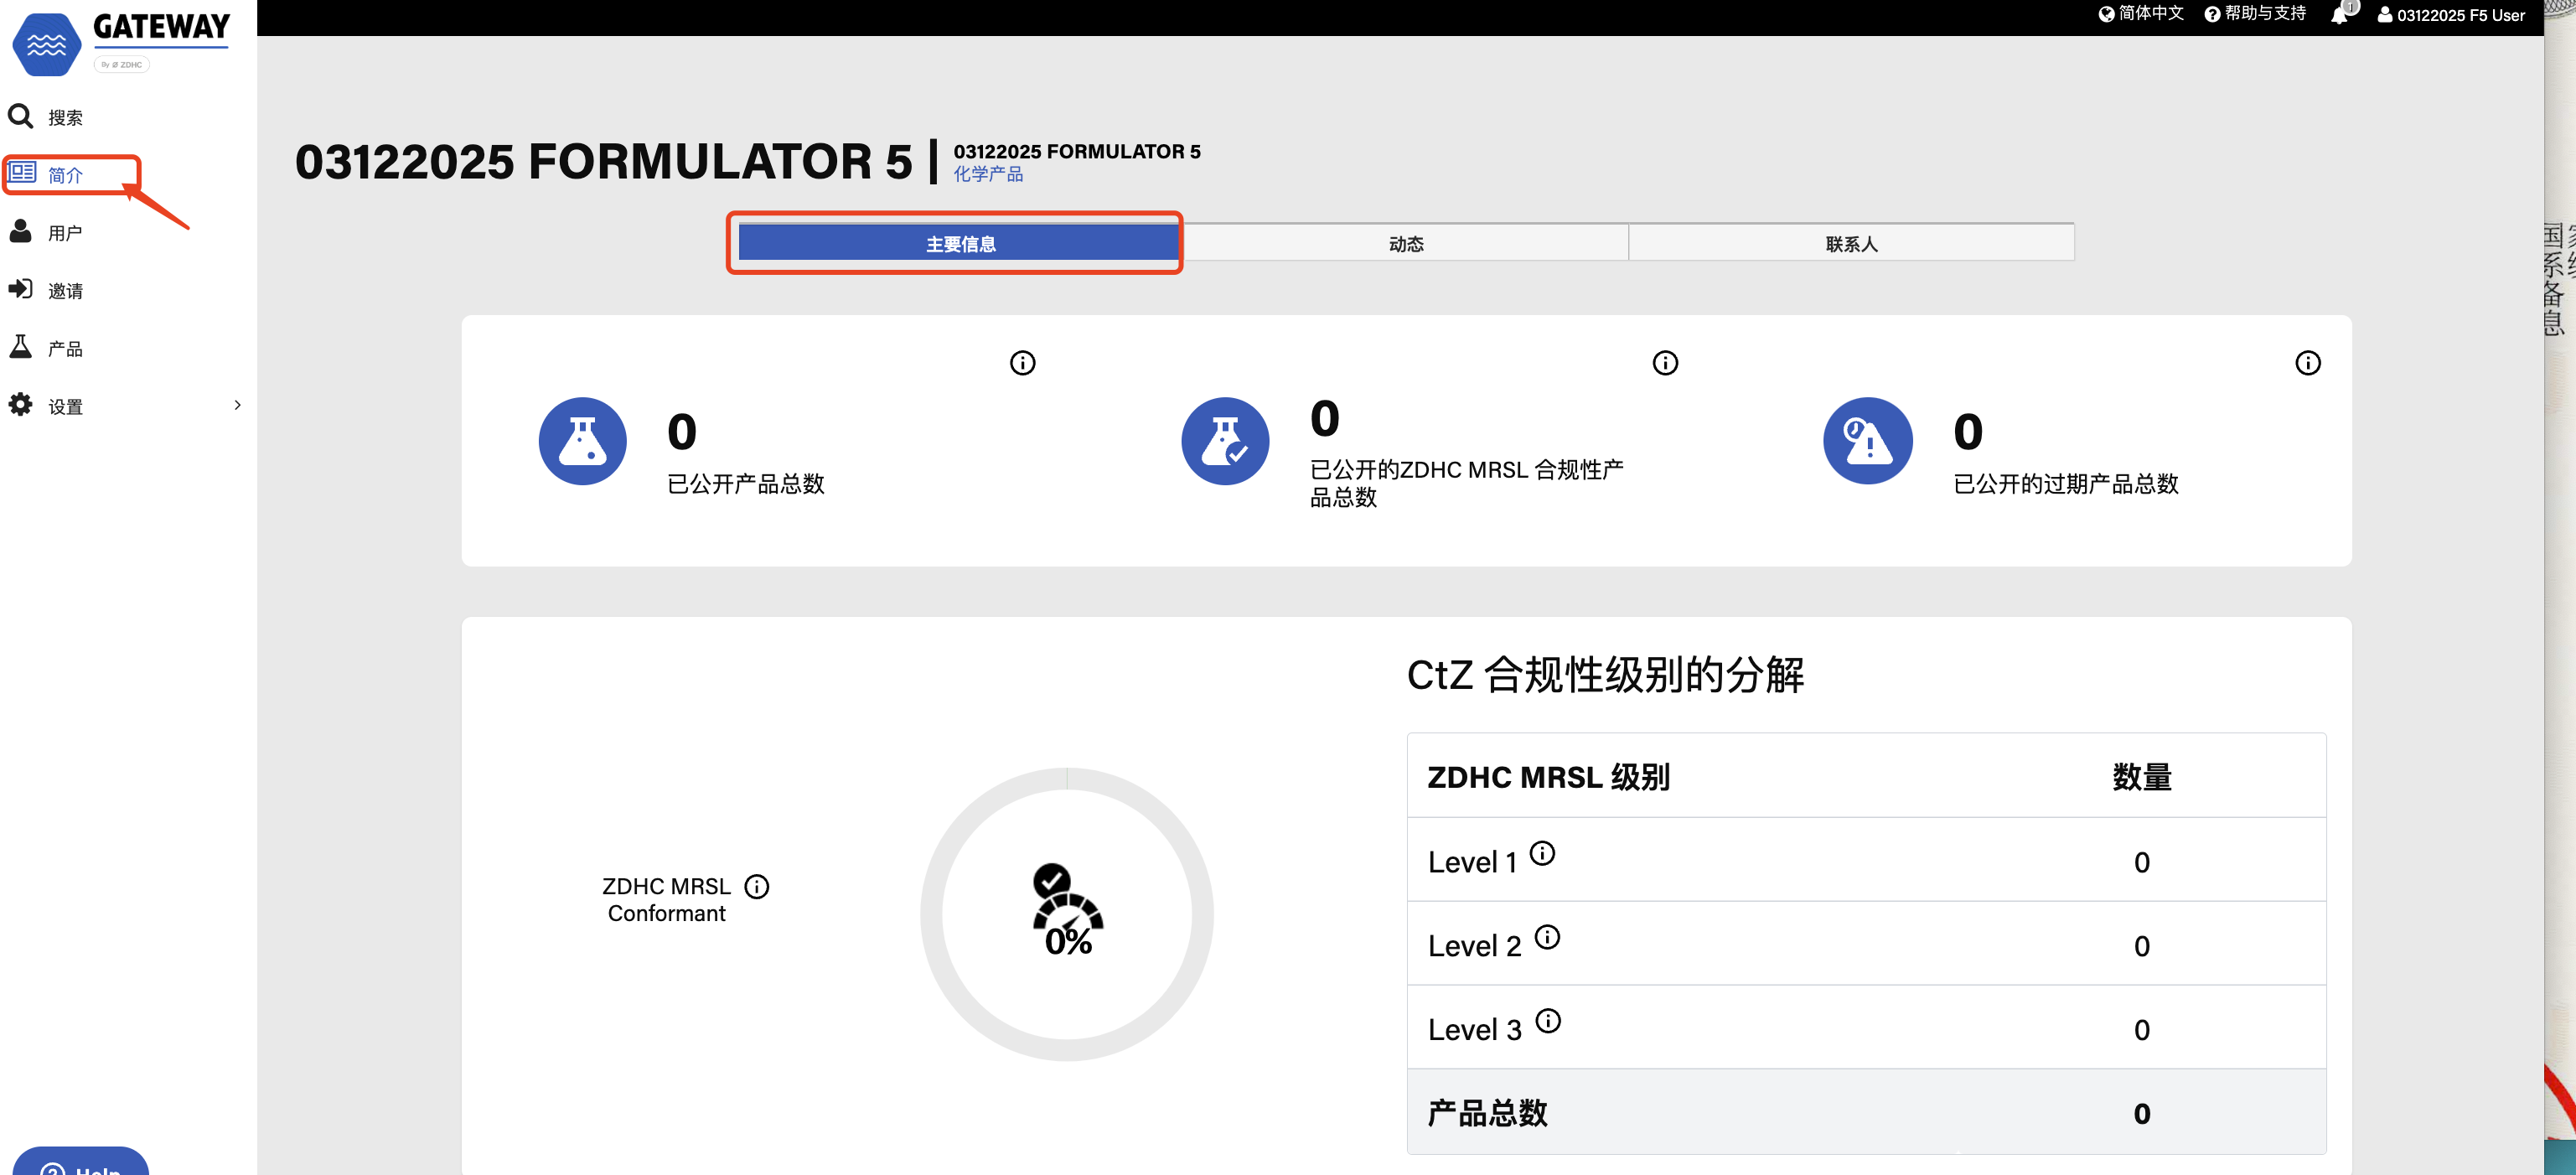Click the 03122025 FORMULATOR 5 page title

point(604,162)
